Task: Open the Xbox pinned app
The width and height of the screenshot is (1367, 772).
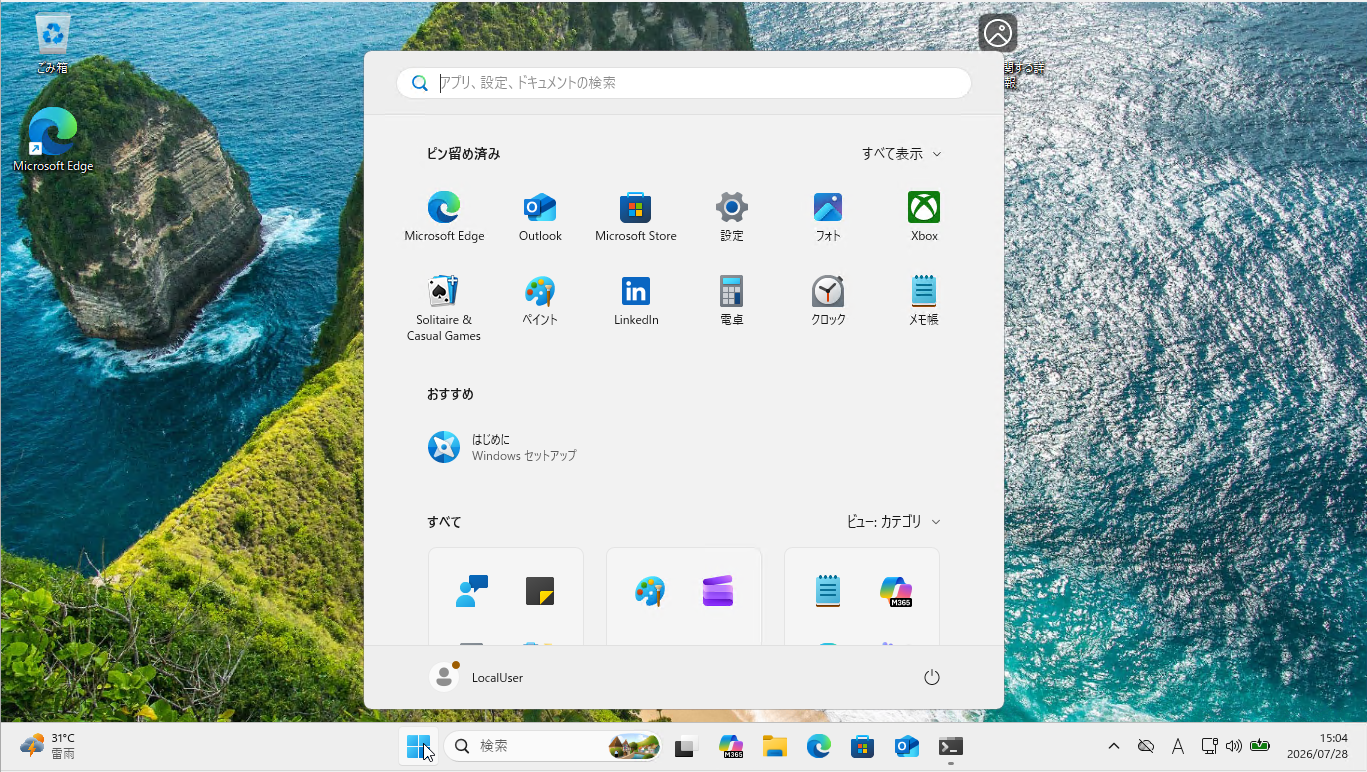Action: (924, 217)
